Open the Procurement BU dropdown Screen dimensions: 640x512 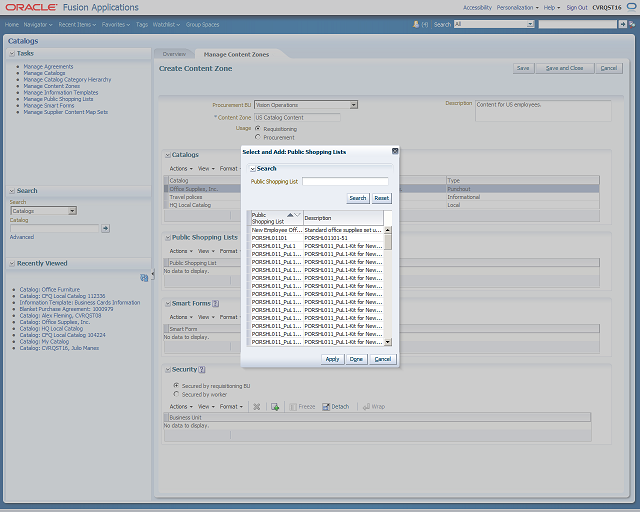click(x=353, y=105)
